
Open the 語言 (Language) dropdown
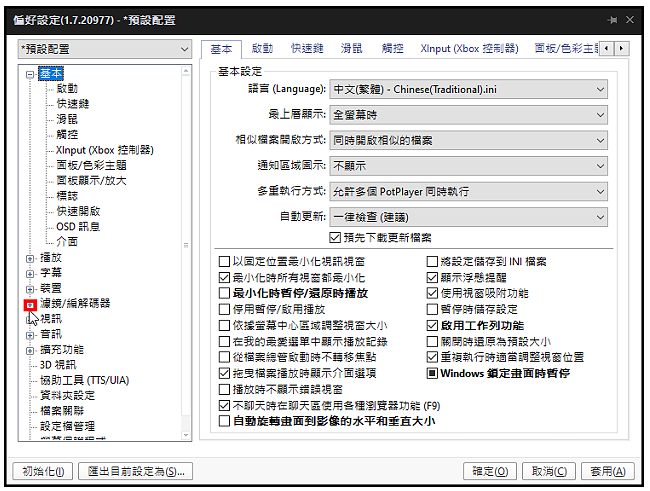pyautogui.click(x=468, y=89)
